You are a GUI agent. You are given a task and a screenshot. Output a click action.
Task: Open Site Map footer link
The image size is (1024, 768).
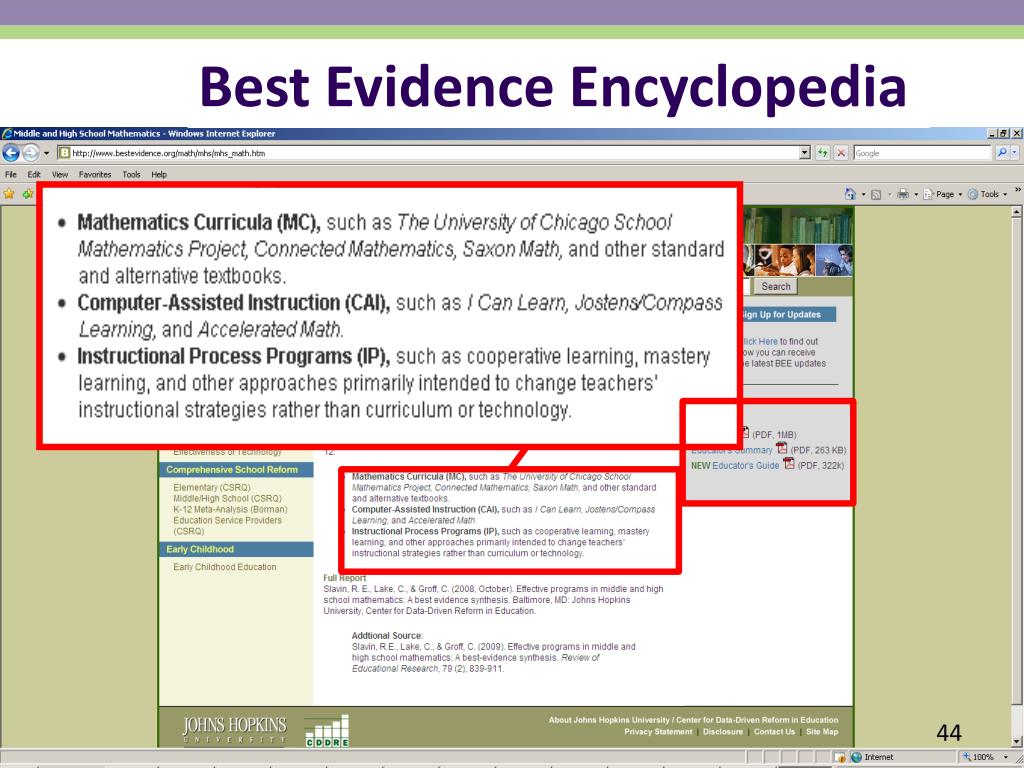pos(822,731)
